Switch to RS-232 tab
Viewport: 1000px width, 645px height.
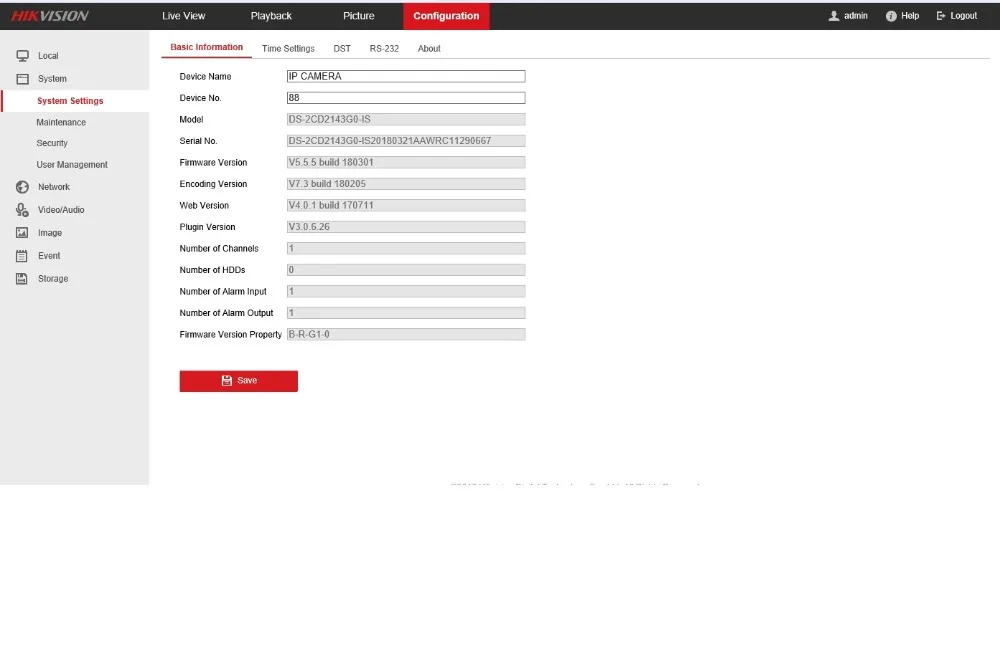click(384, 48)
